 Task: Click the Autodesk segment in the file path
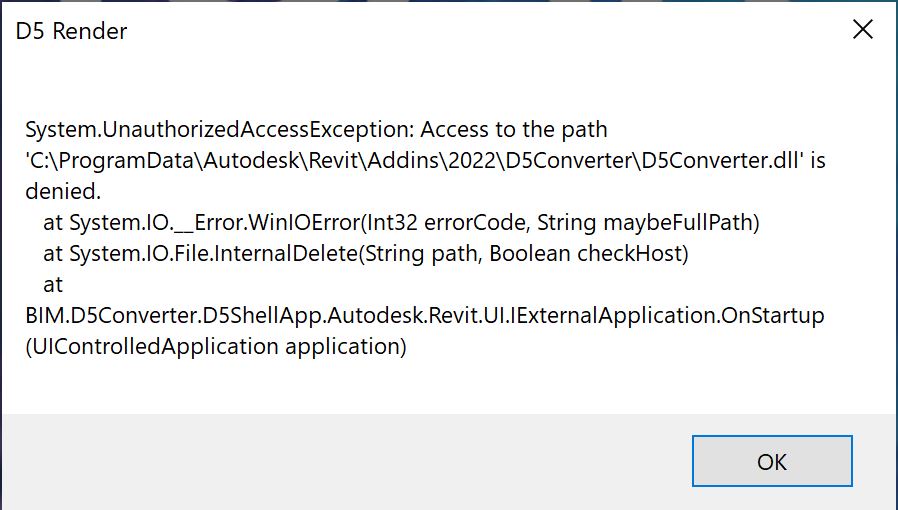click(252, 161)
